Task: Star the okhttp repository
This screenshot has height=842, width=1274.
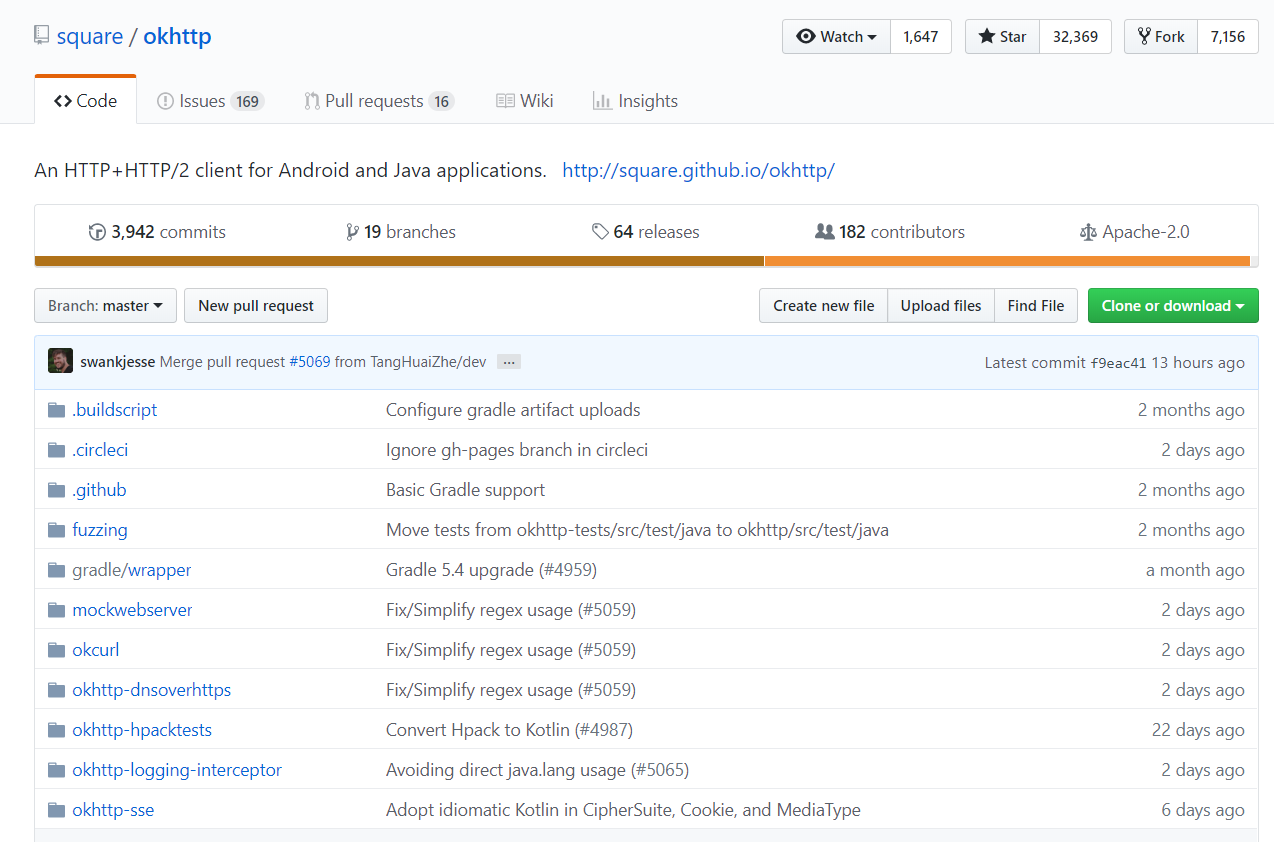Action: (1003, 37)
